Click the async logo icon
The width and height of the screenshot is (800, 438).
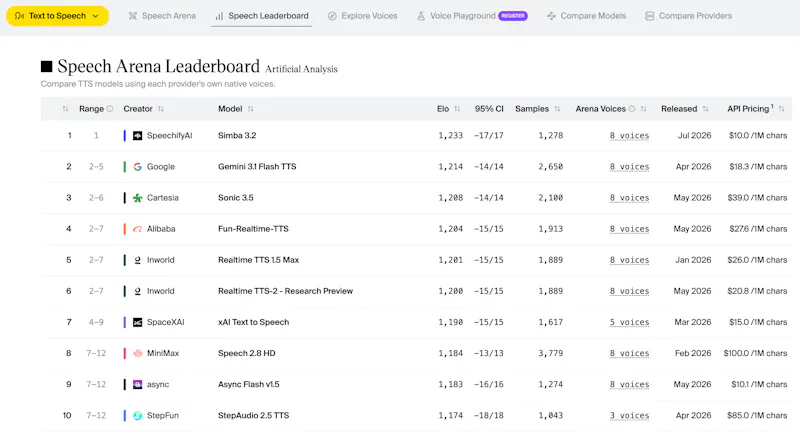click(x=137, y=384)
